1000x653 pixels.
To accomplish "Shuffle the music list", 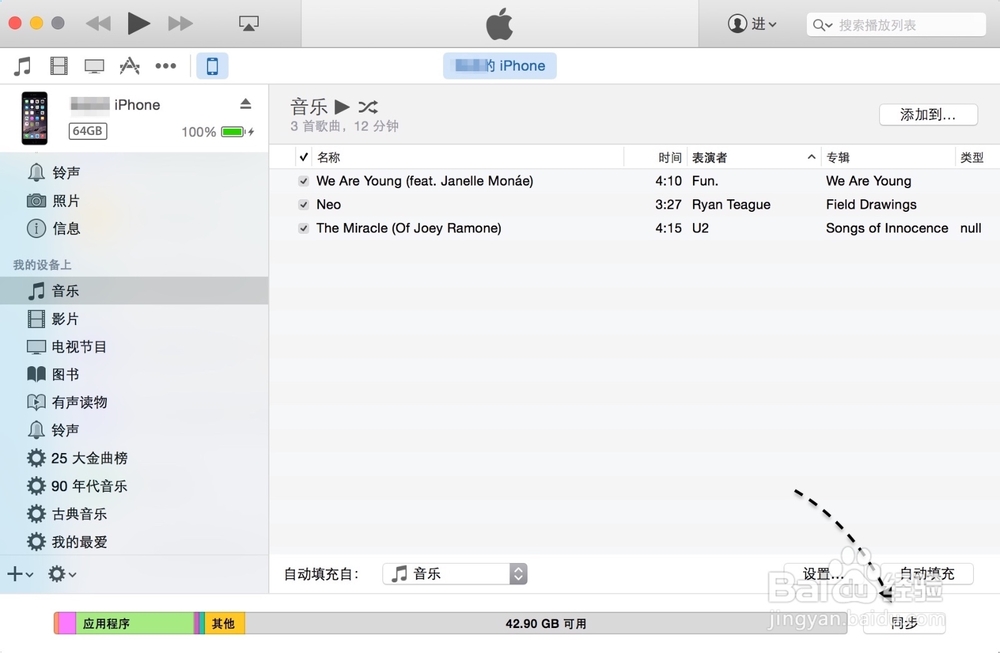I will 368,106.
